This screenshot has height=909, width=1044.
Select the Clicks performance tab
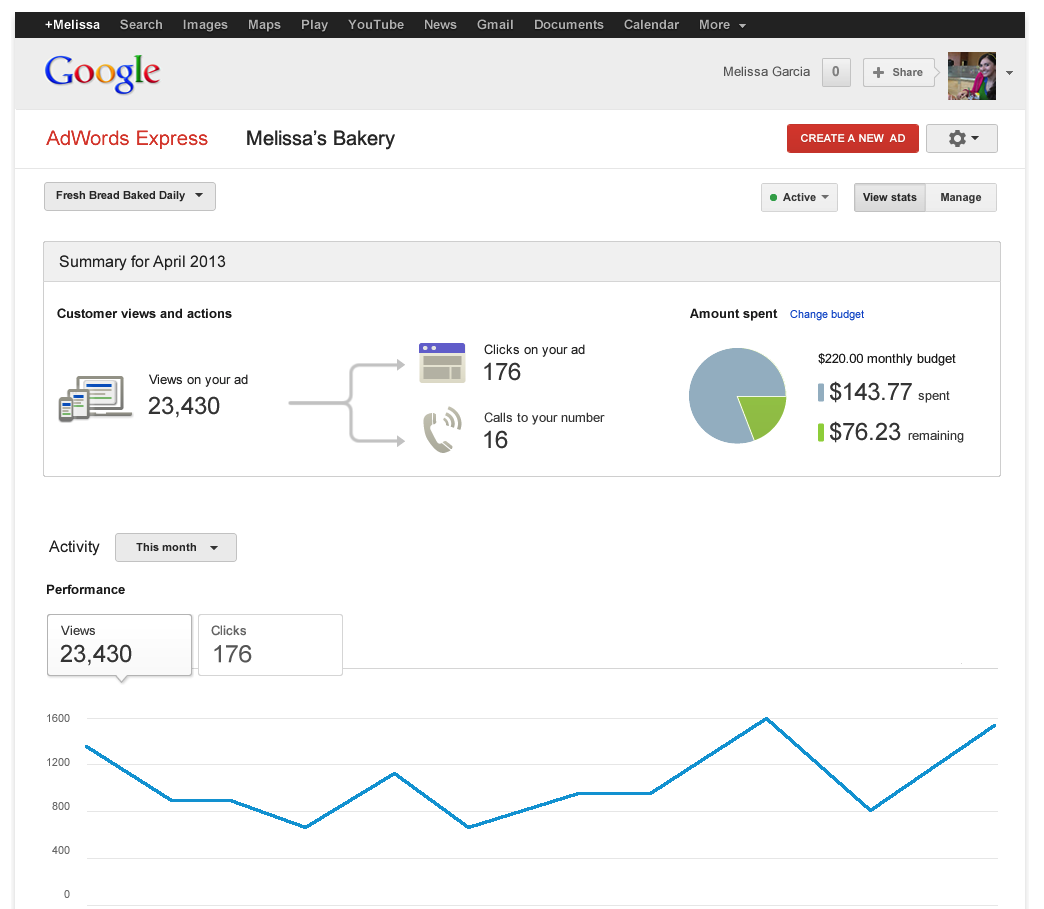pyautogui.click(x=270, y=645)
